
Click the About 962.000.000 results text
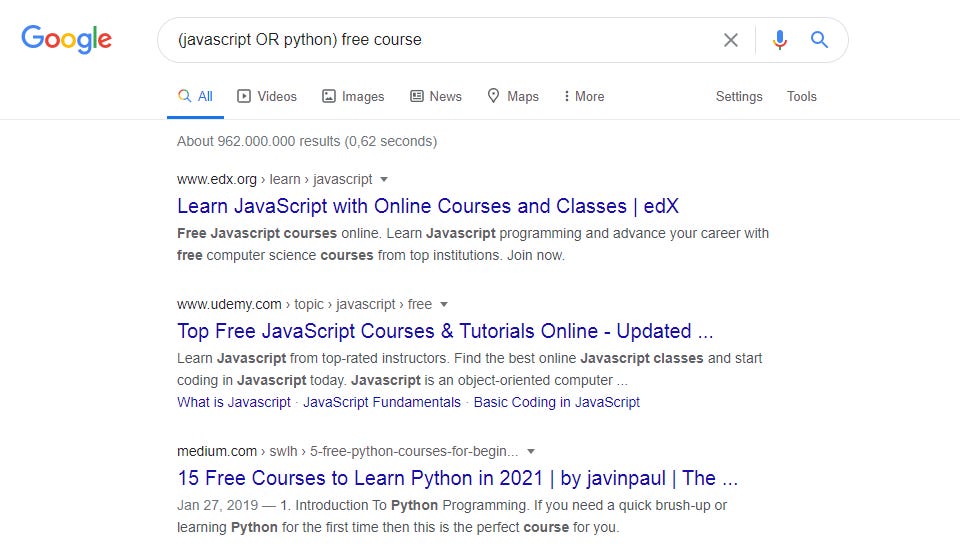(x=307, y=141)
